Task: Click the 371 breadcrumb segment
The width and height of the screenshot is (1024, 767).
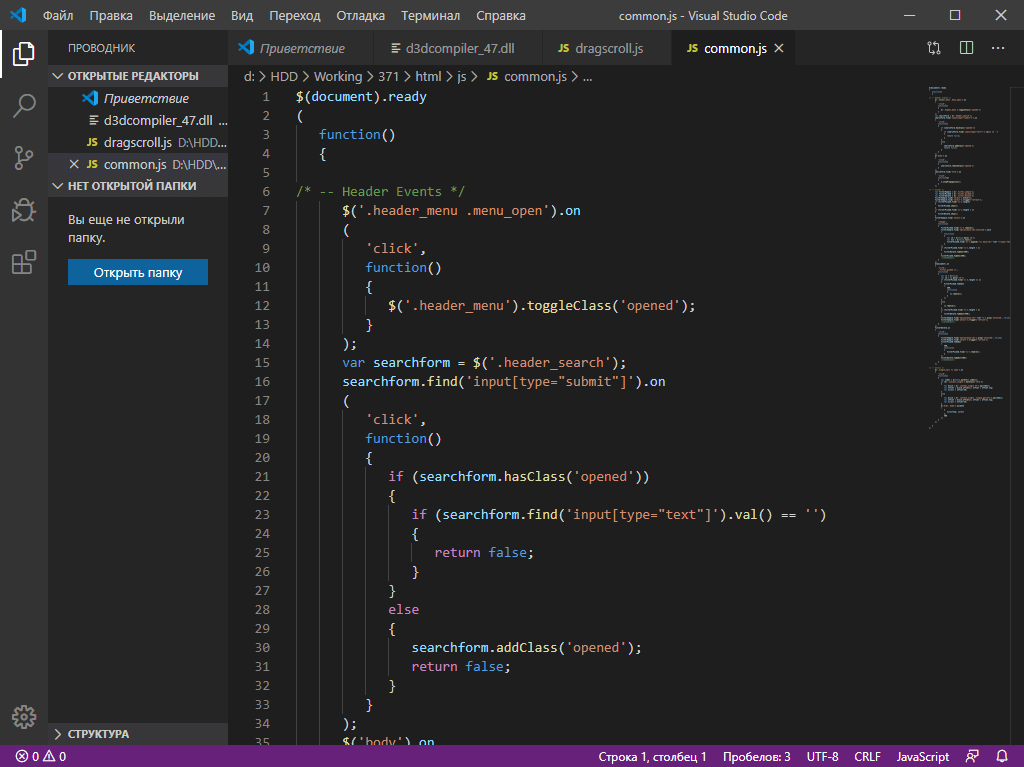Action: [388, 76]
